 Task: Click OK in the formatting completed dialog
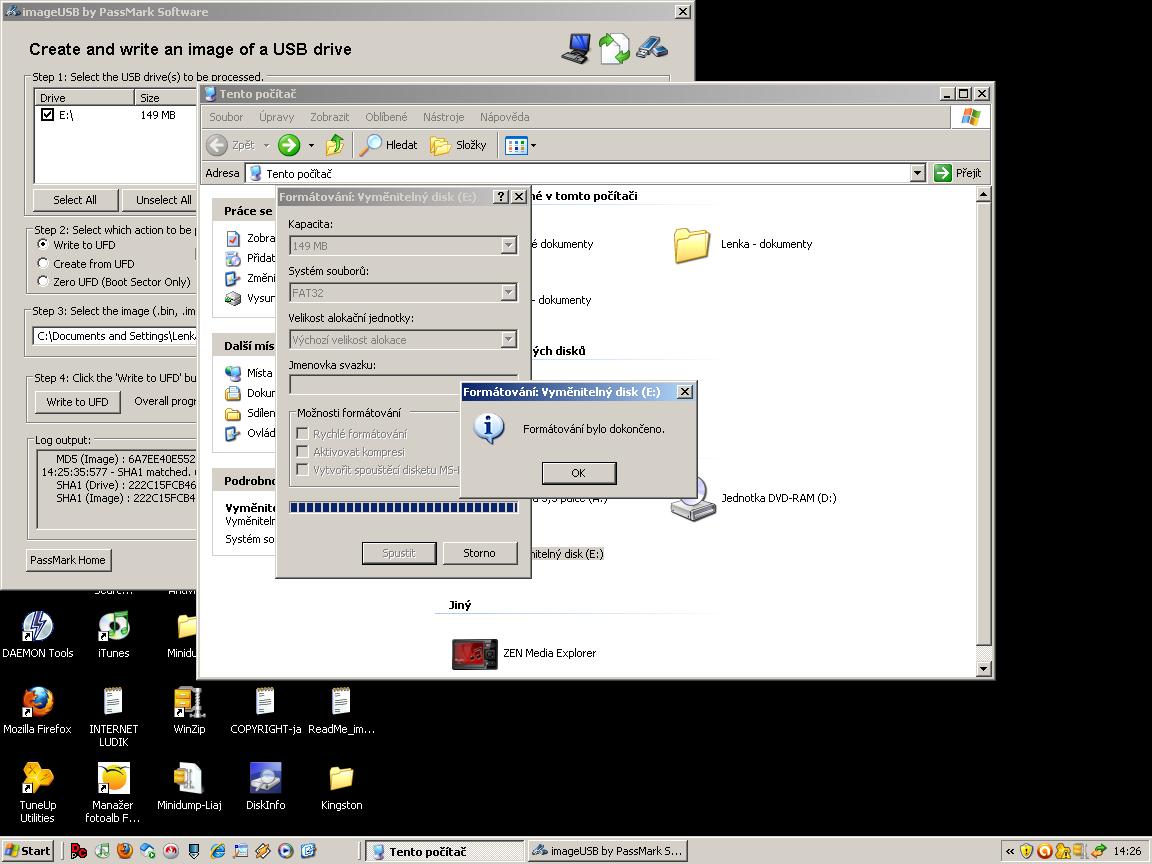[578, 473]
